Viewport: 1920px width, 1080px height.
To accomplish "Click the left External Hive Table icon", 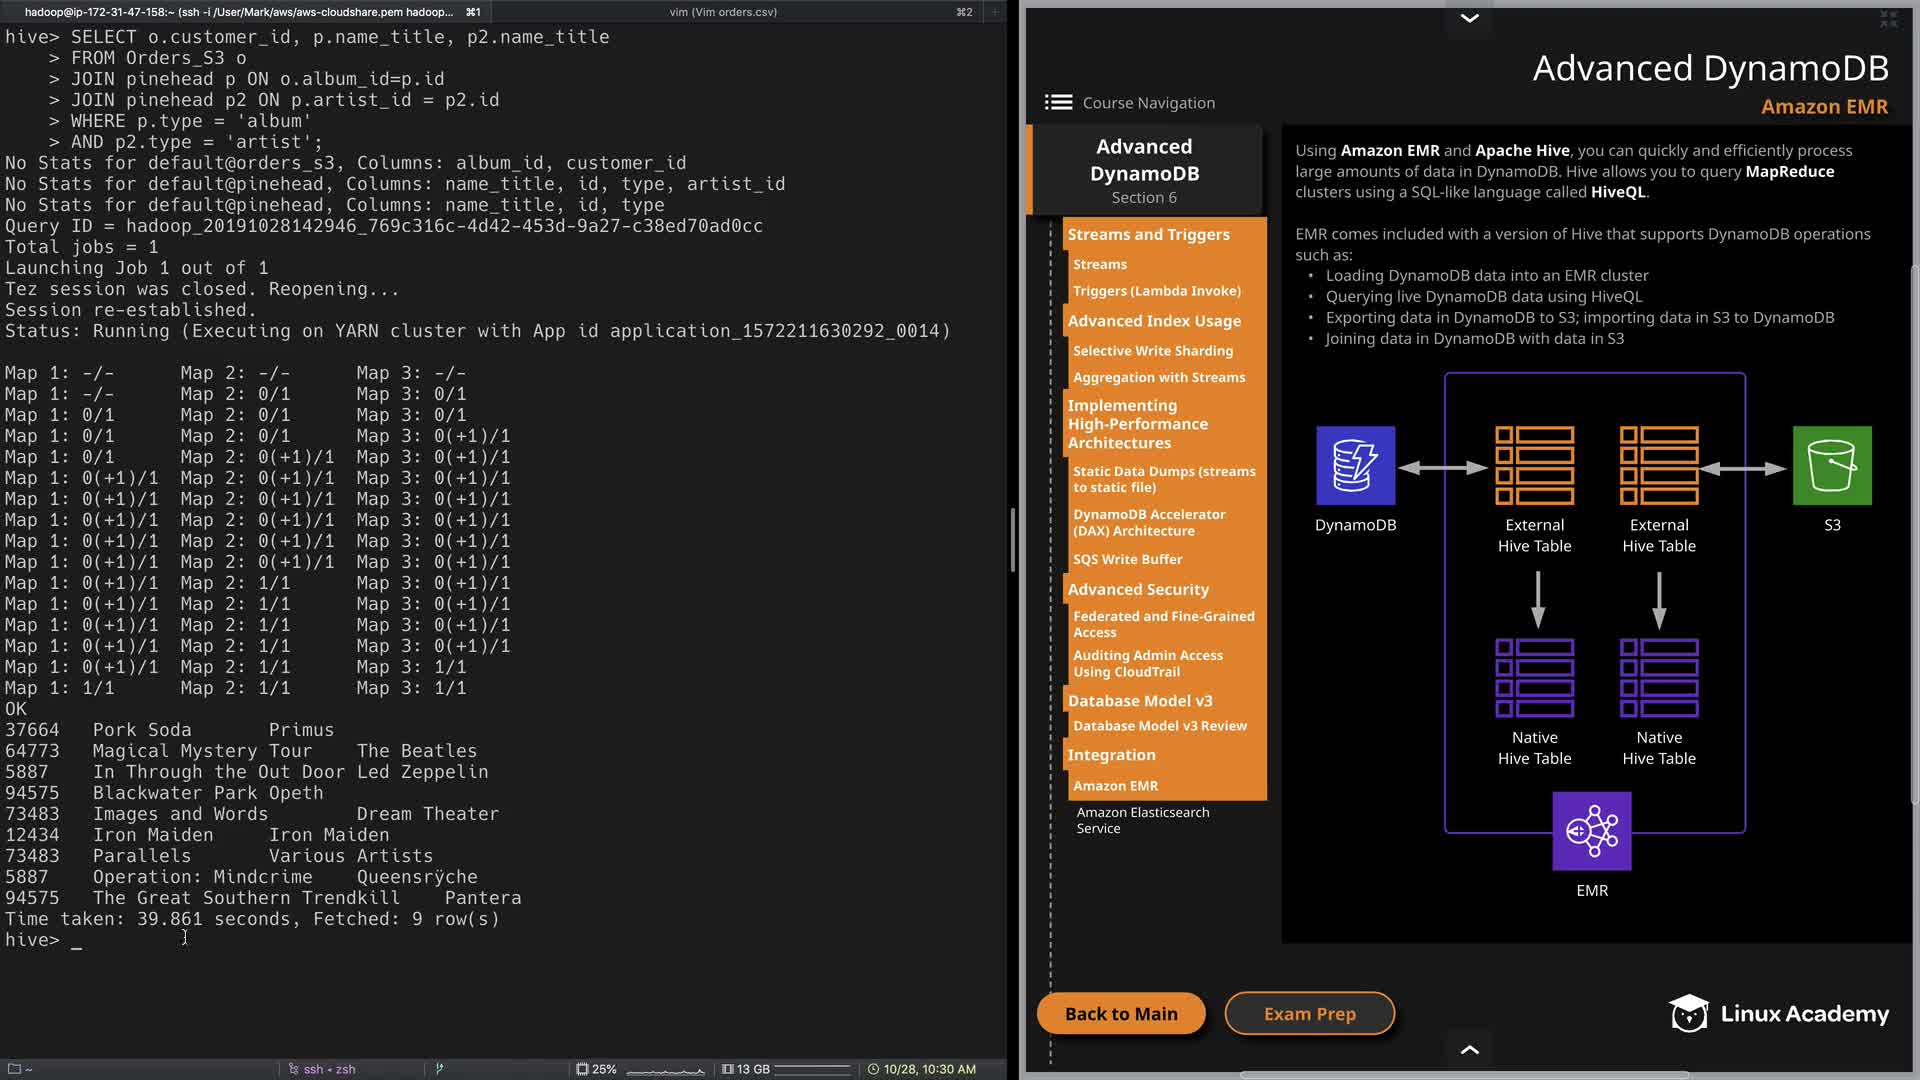I will [1534, 466].
